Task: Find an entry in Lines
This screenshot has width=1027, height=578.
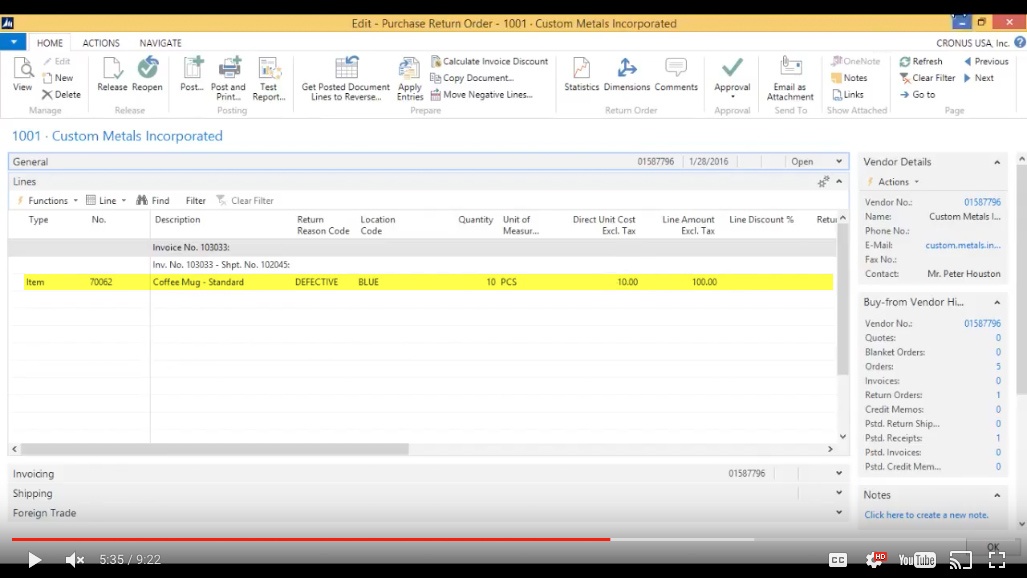Action: tap(153, 201)
